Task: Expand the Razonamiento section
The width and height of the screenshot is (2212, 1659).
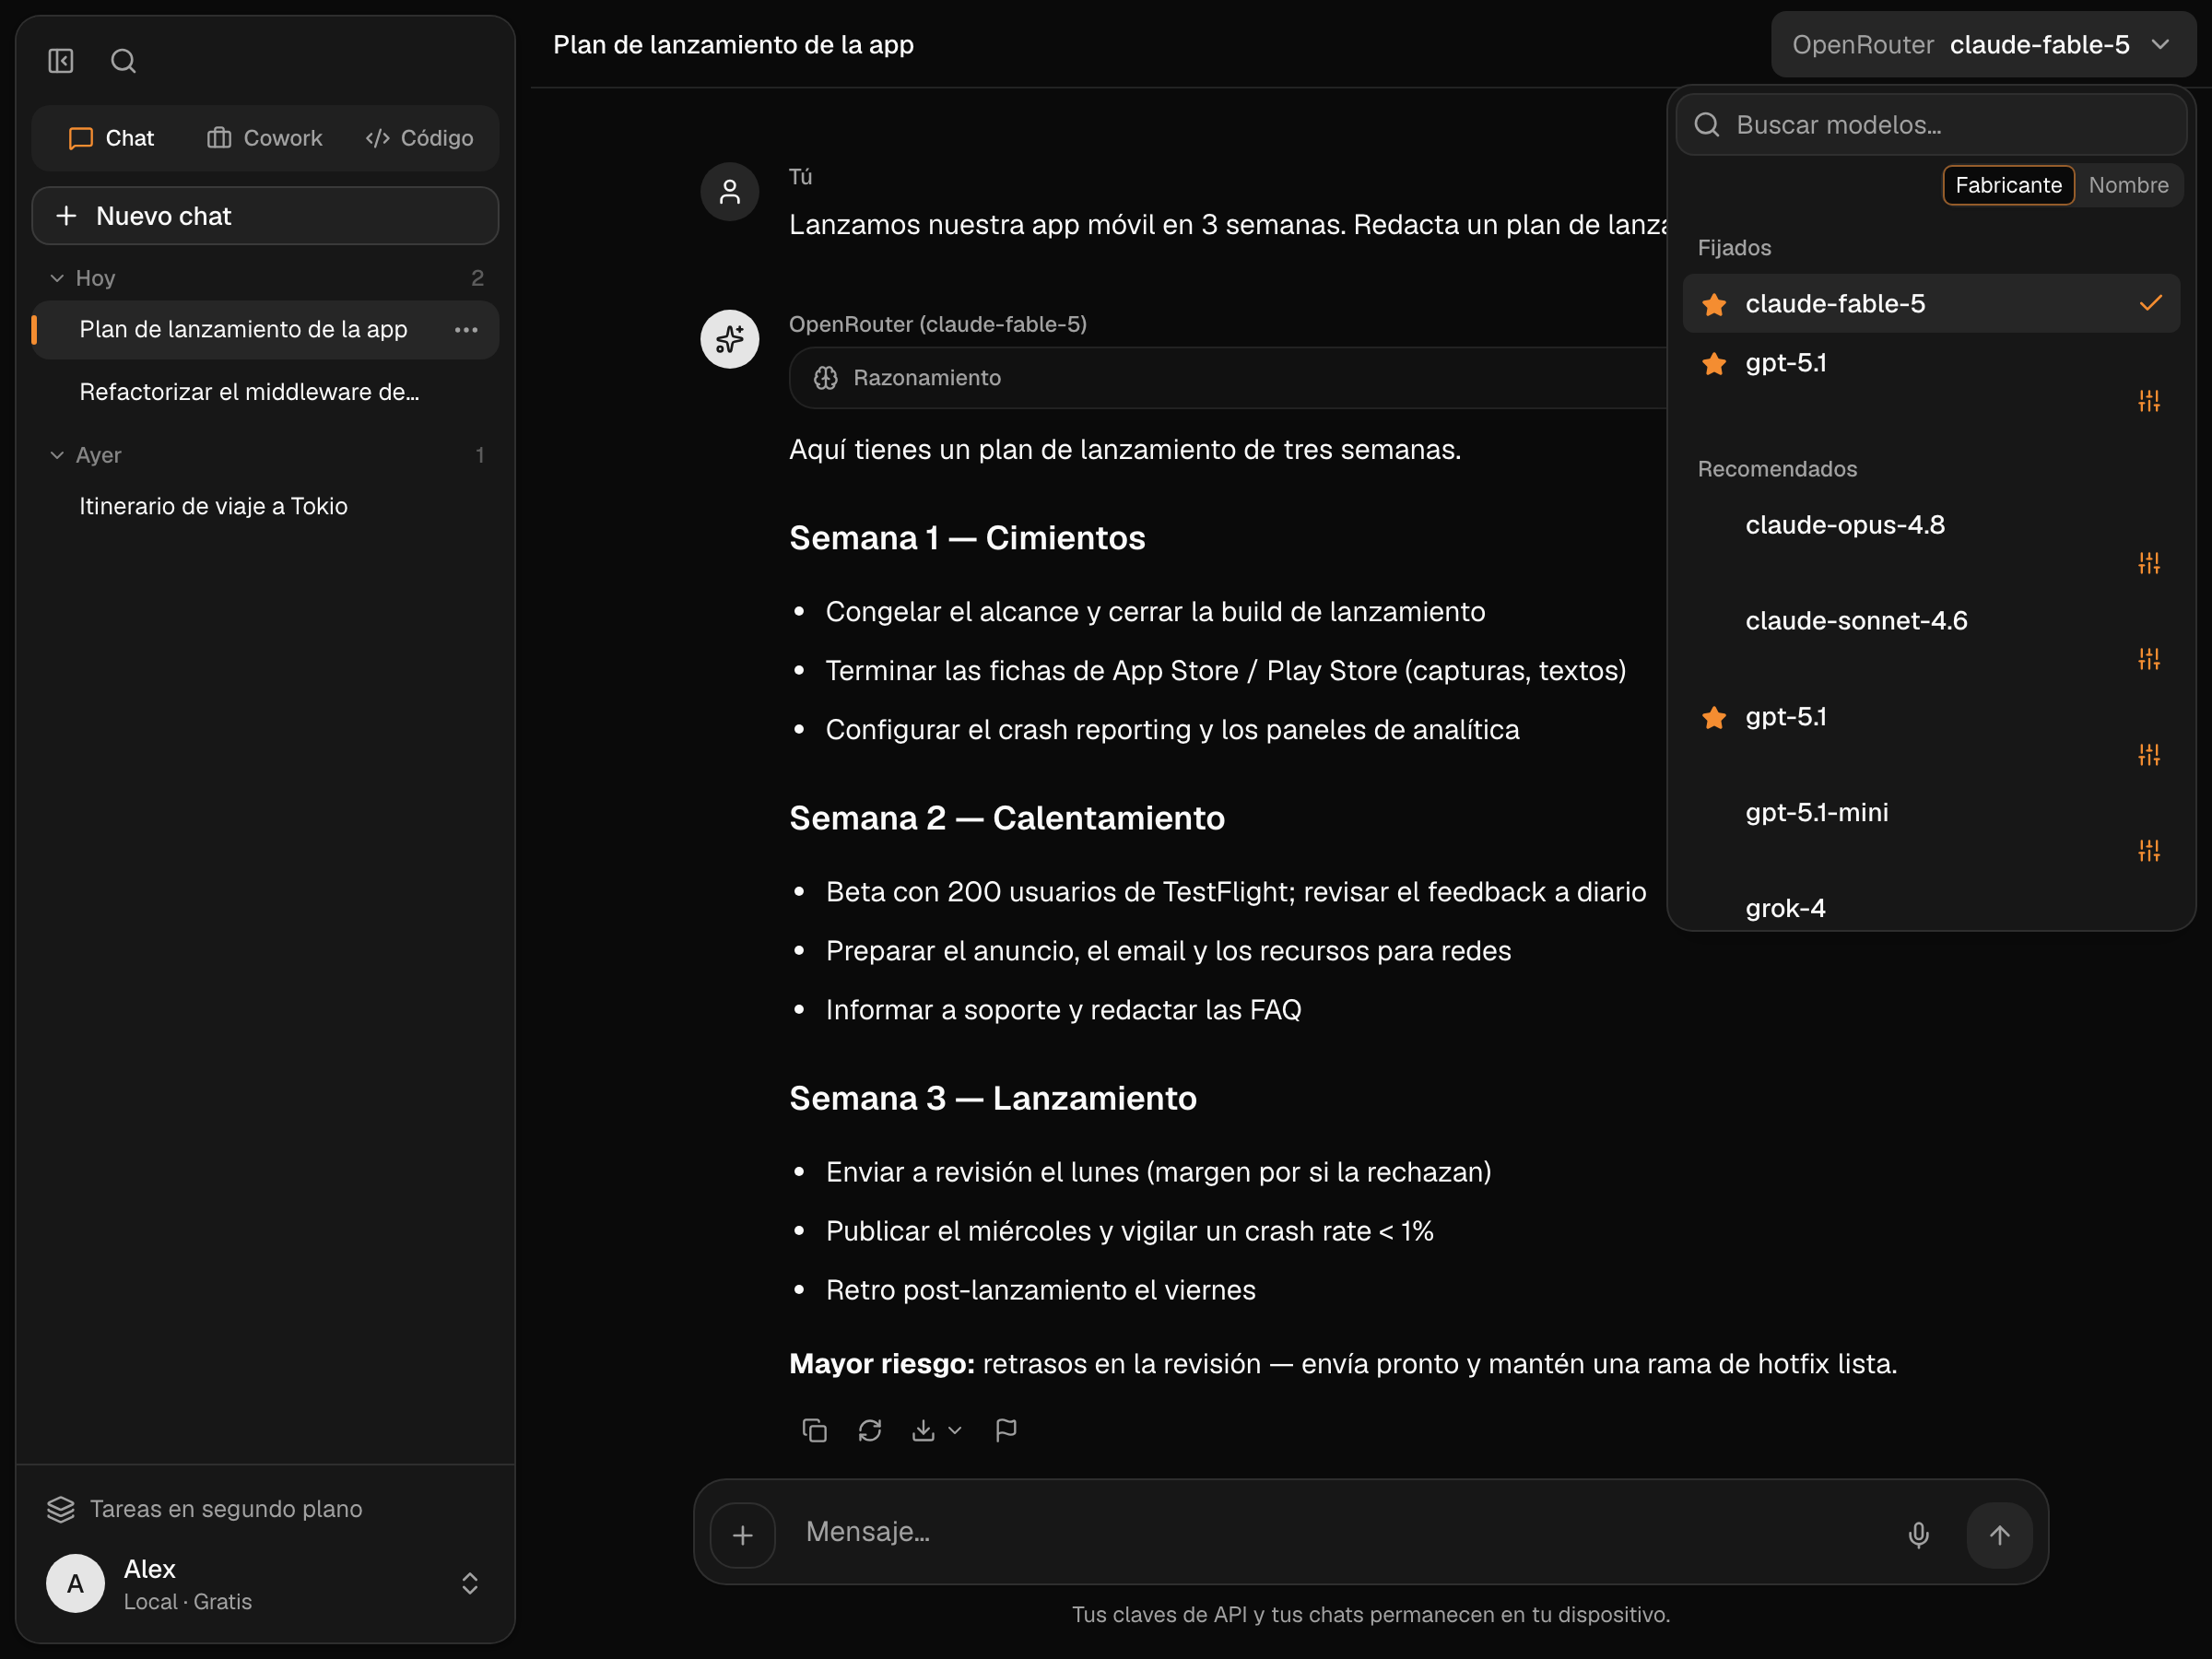Action: (x=1228, y=378)
